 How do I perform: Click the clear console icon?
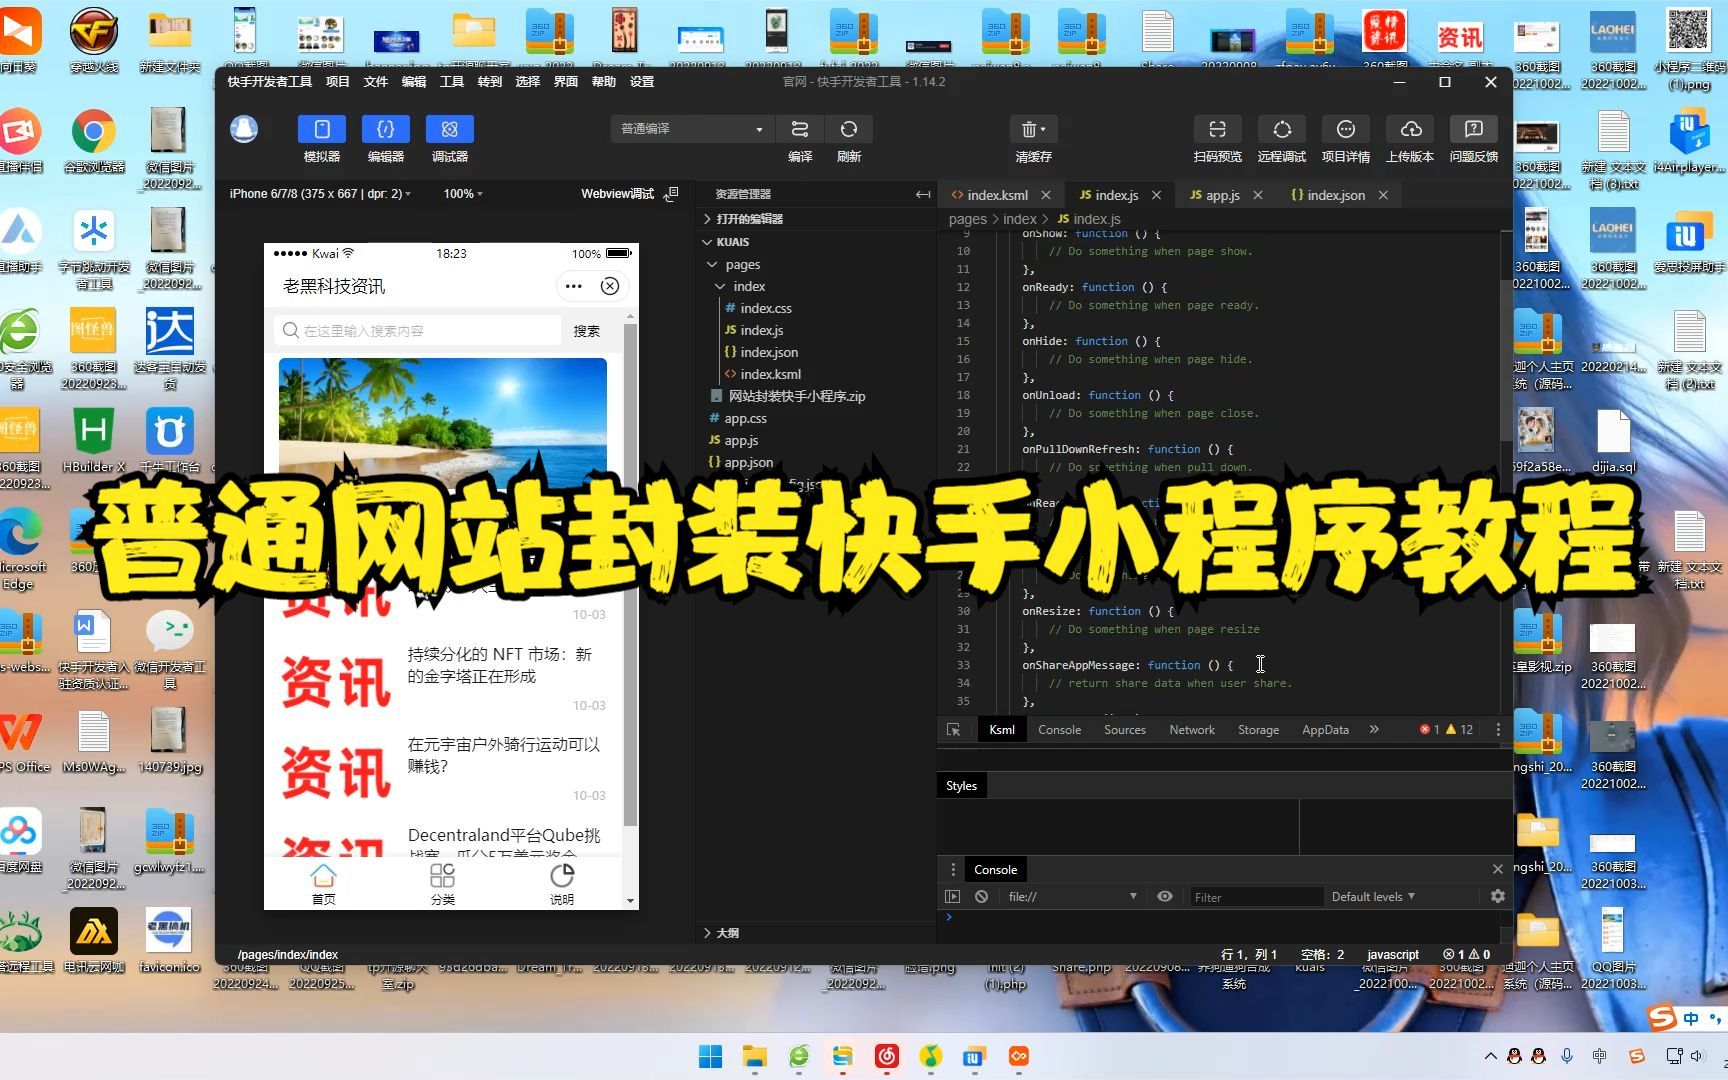pos(982,897)
